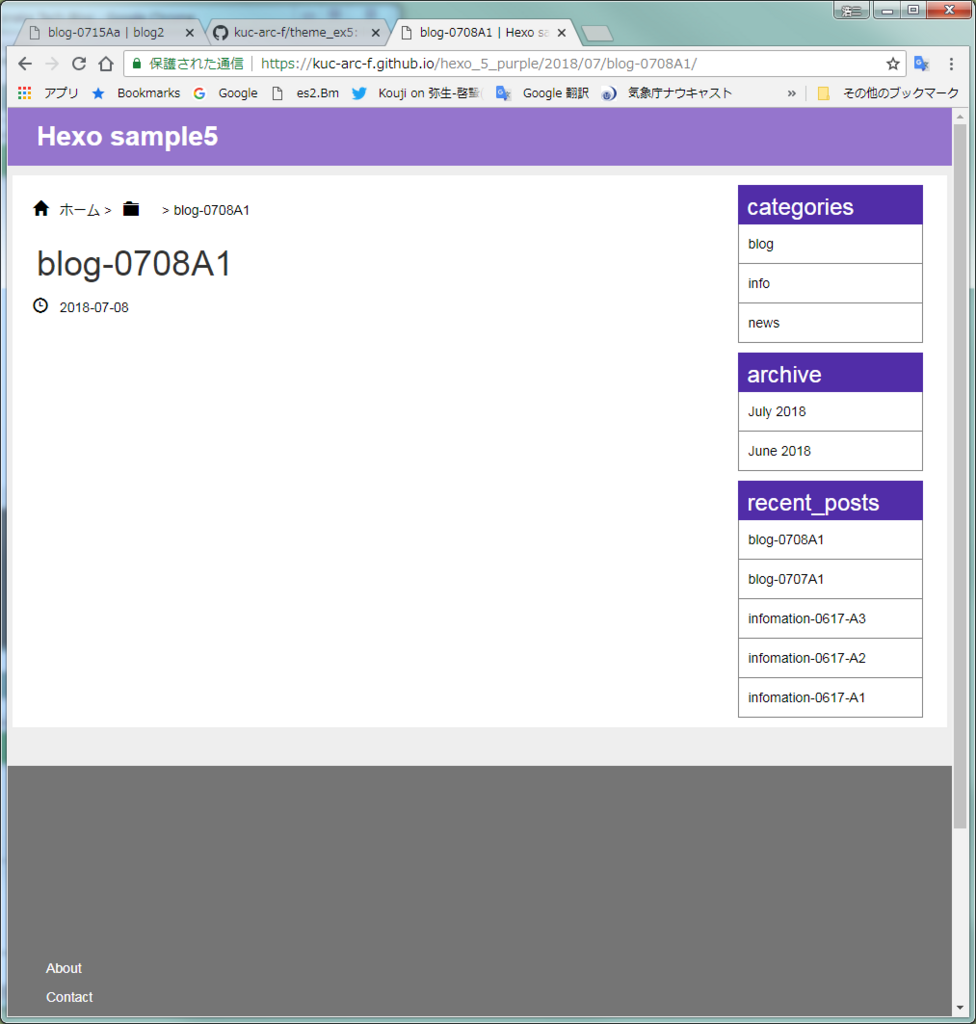Open recent post blog-0708A1
Image resolution: width=976 pixels, height=1024 pixels.
tap(830, 539)
